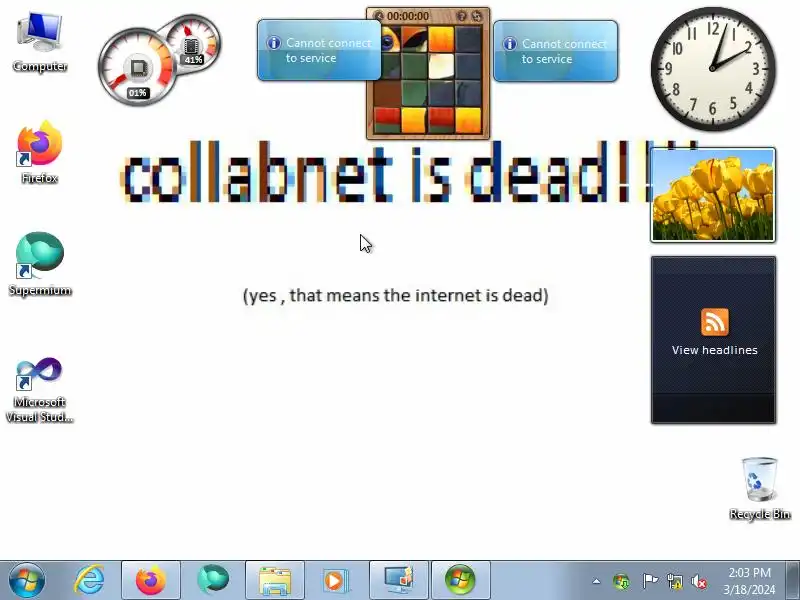Click the right weather gadget info icon
Viewport: 800px width, 600px height.
coord(510,44)
